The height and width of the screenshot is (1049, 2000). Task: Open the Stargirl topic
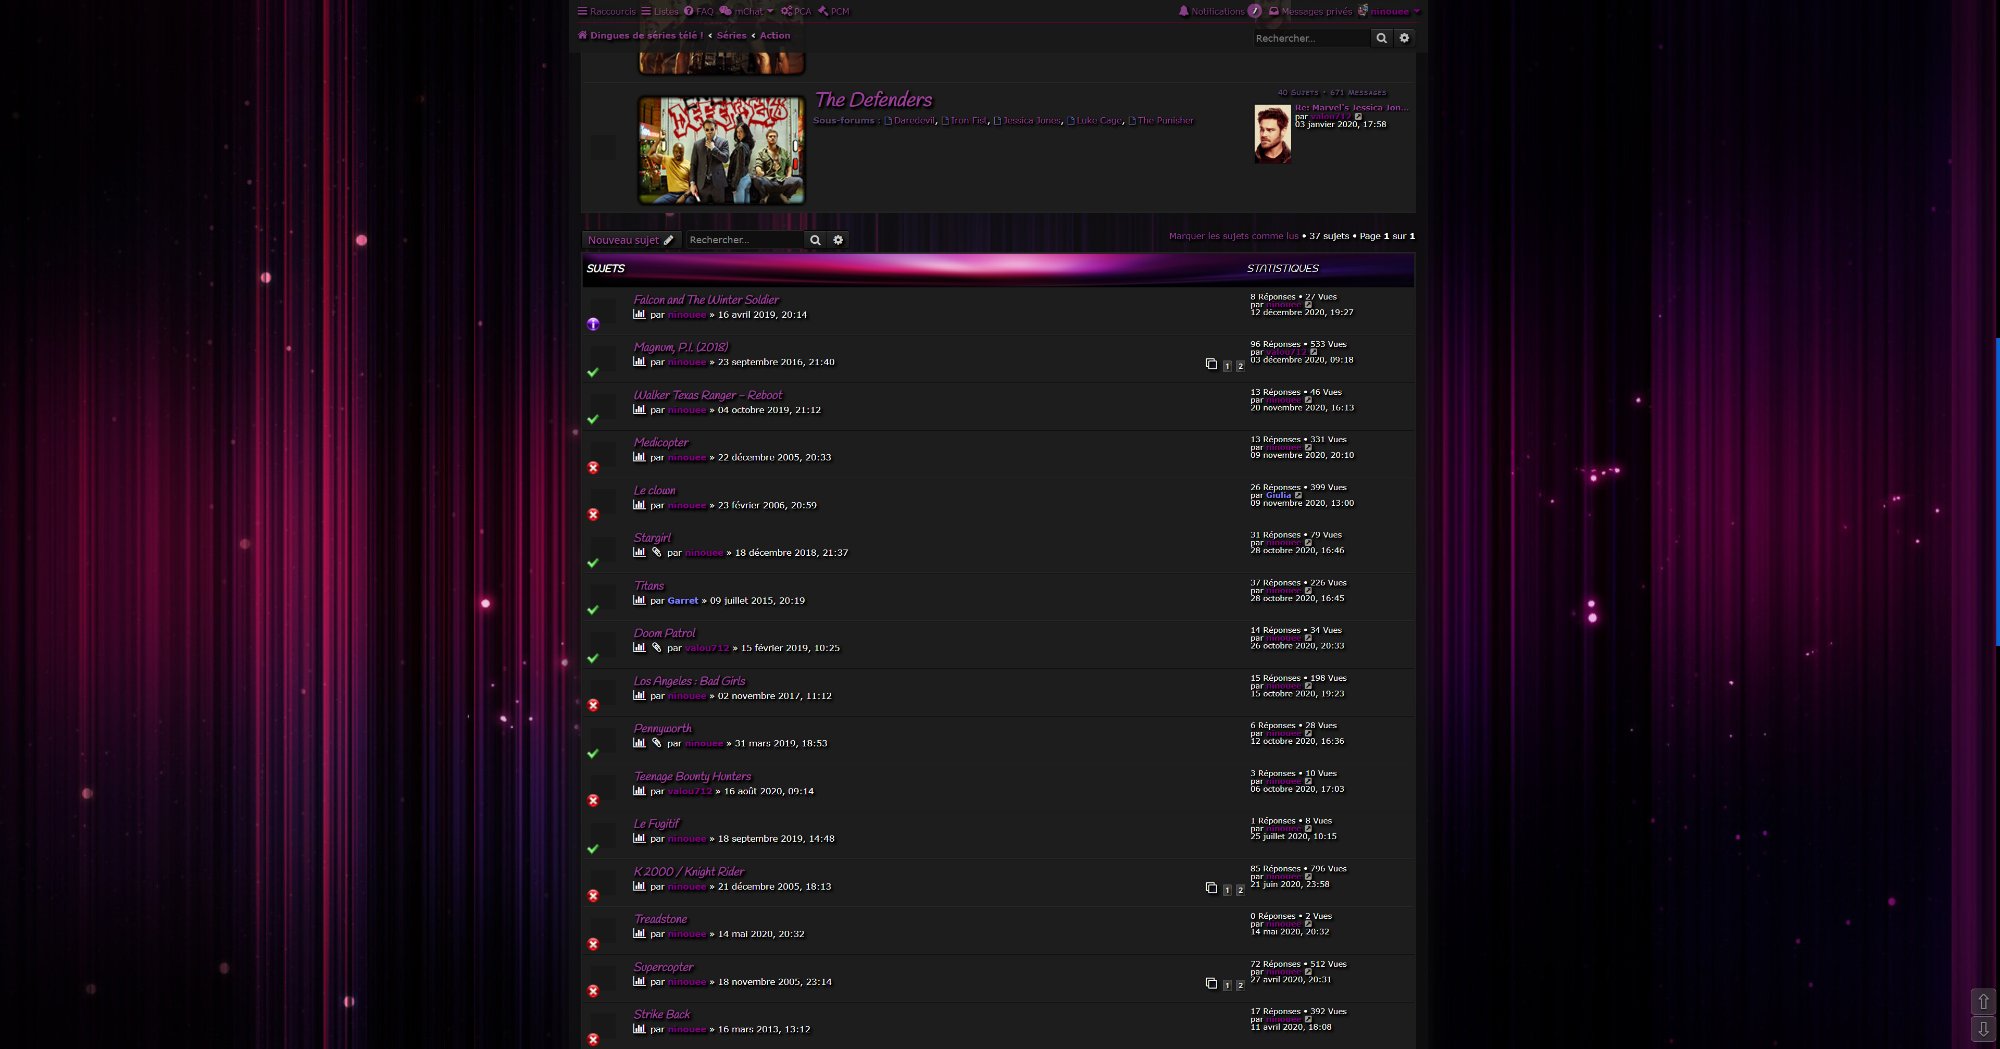(652, 537)
